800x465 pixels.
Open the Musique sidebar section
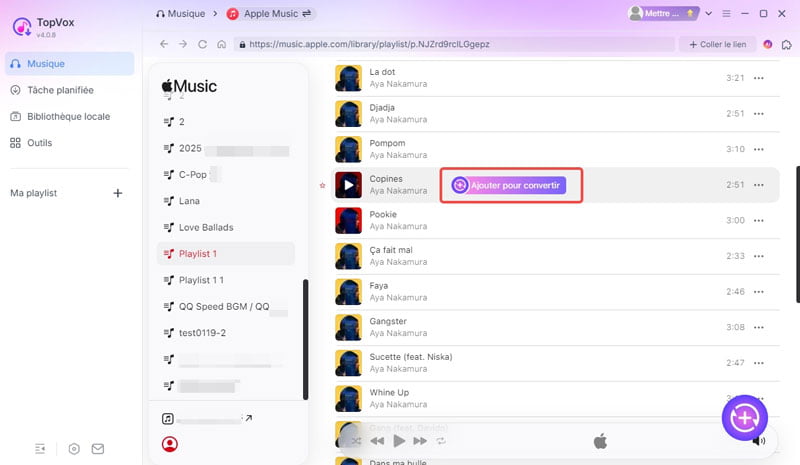[69, 64]
